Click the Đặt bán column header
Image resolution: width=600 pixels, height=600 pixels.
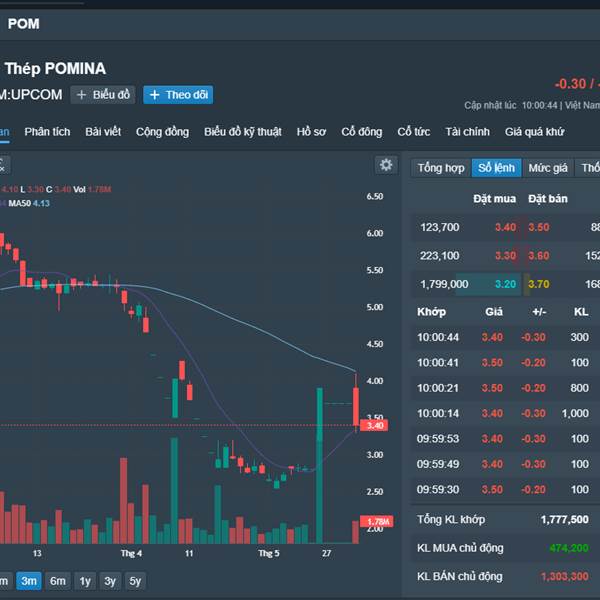548,199
